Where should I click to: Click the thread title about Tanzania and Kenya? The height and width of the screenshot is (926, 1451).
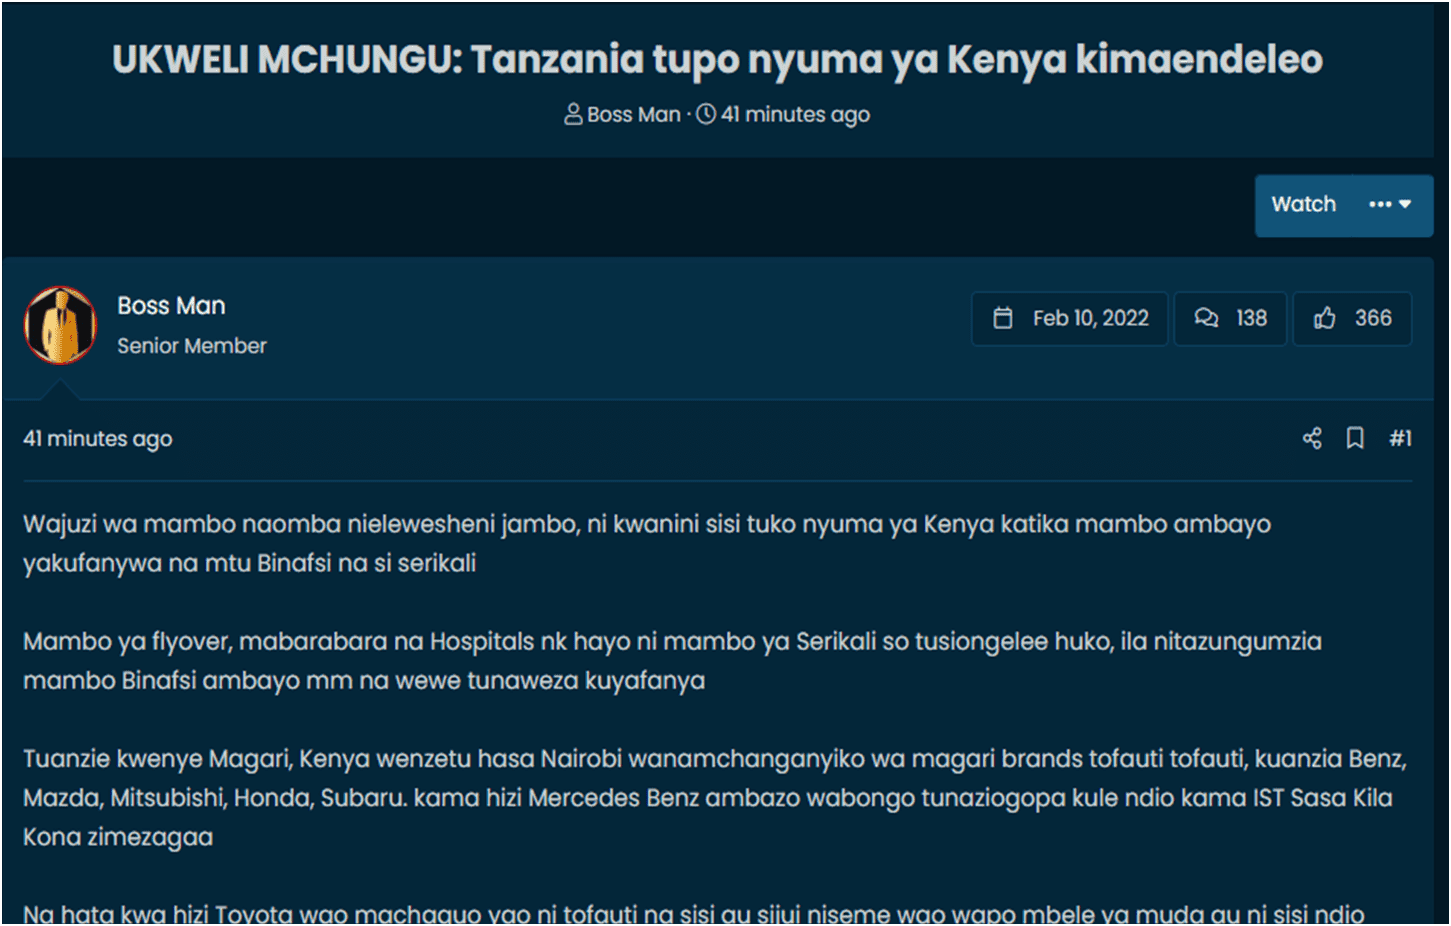coord(717,60)
